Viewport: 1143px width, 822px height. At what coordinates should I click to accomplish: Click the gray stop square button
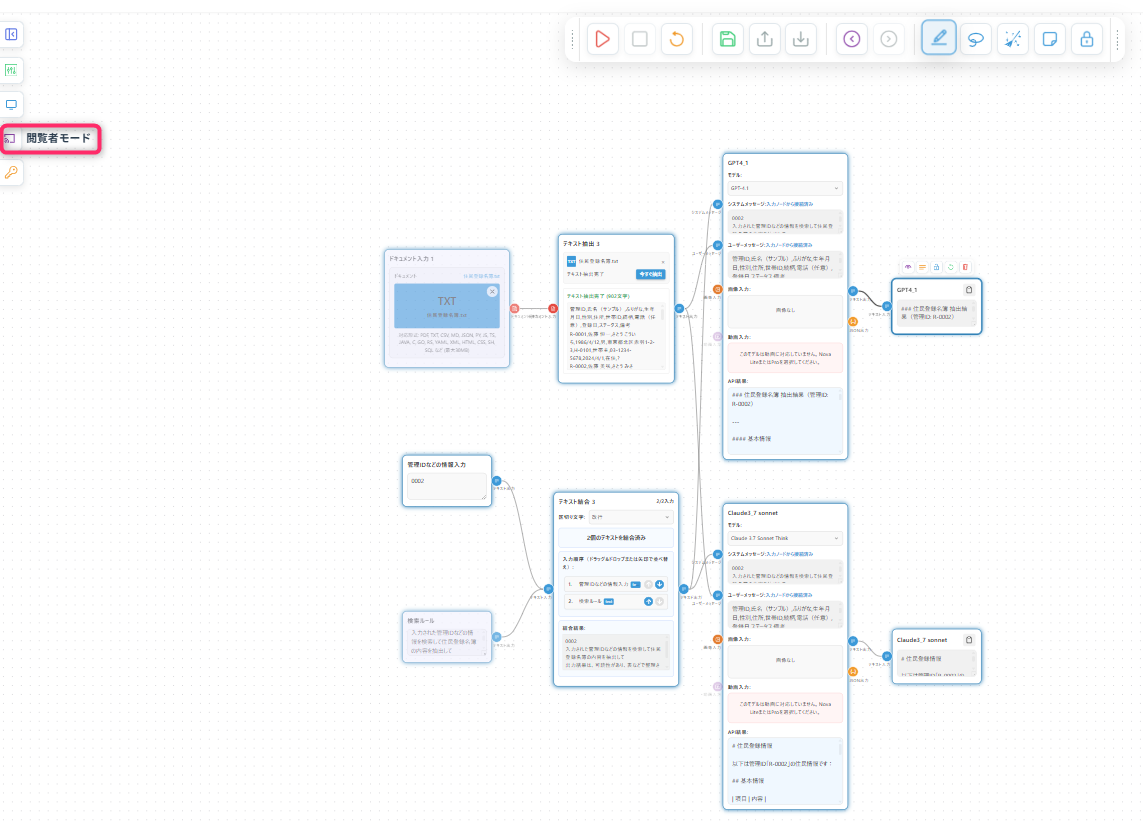click(639, 39)
